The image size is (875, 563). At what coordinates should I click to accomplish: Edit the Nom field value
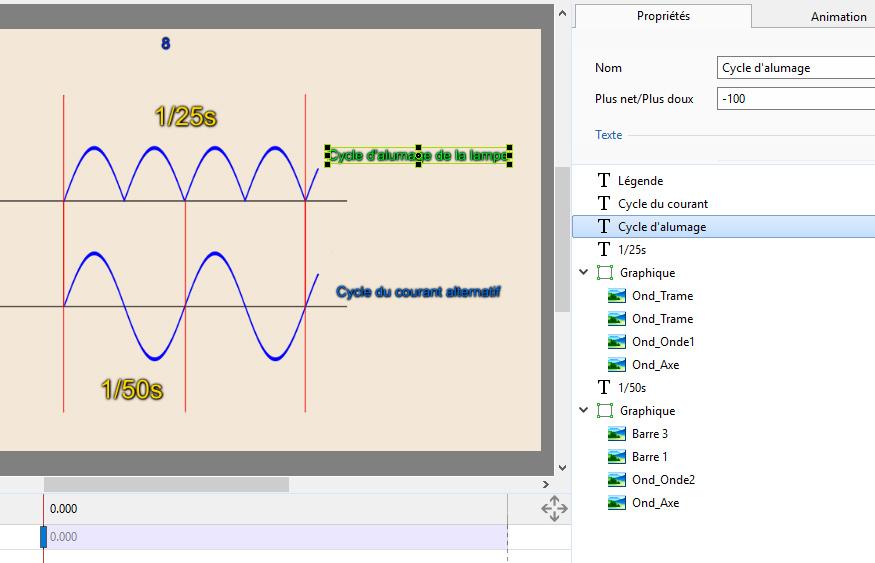(x=795, y=68)
